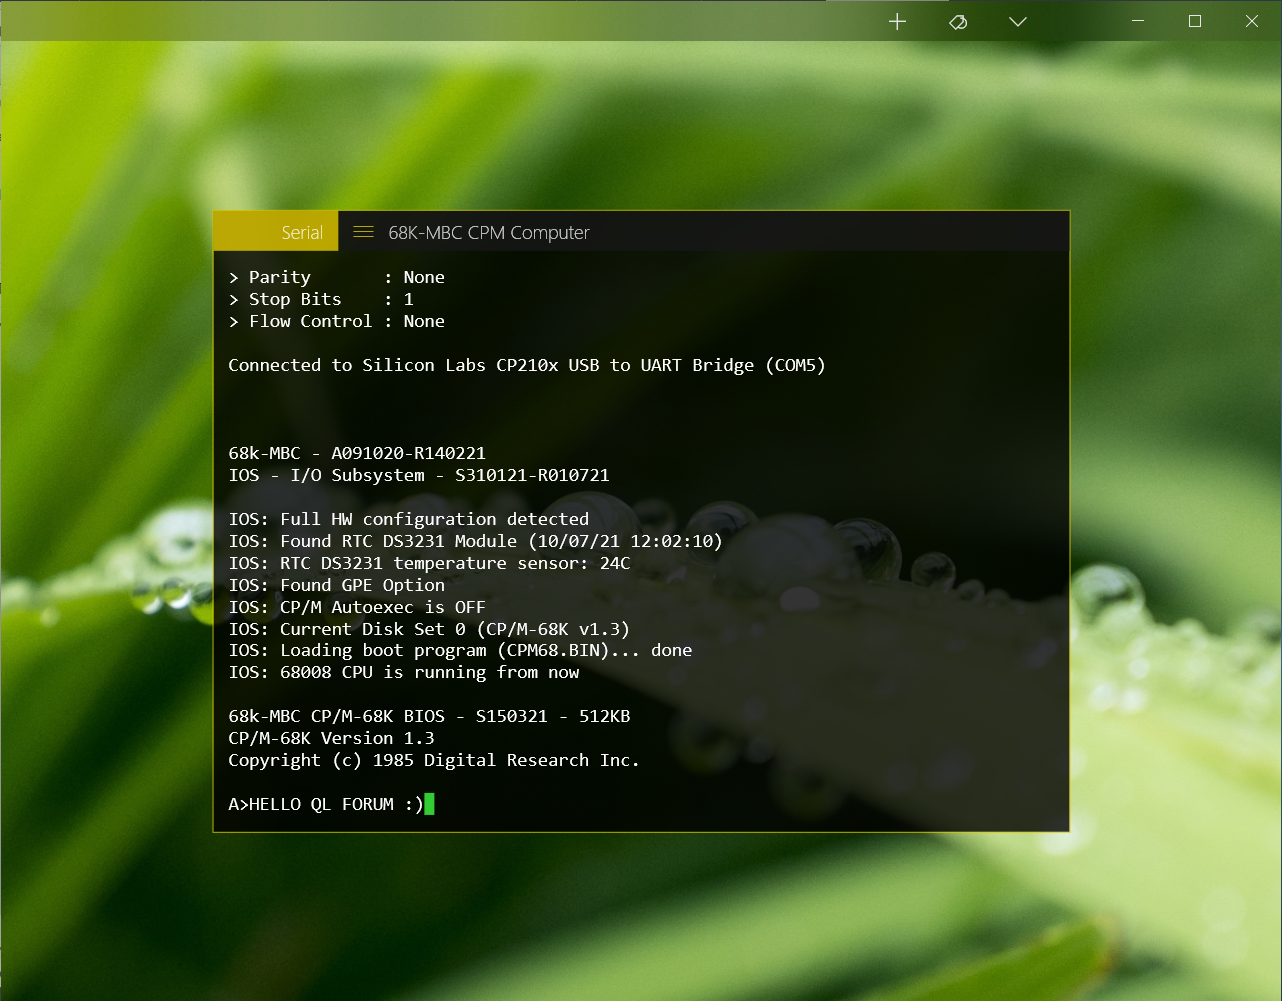Click 'IOS: CP/M Autoexec is OFF' line
The height and width of the screenshot is (1001, 1282).
point(357,607)
